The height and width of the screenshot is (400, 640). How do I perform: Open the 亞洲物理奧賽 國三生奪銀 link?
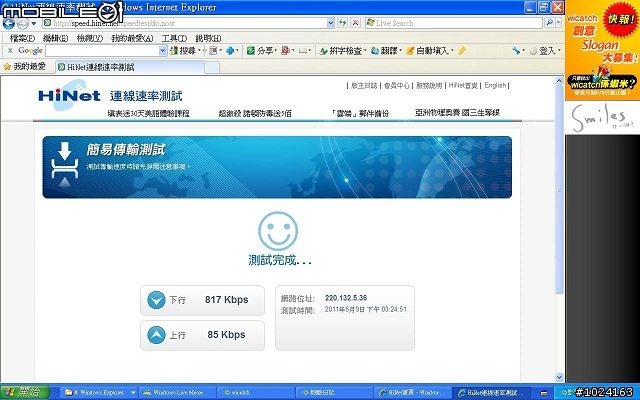click(457, 113)
